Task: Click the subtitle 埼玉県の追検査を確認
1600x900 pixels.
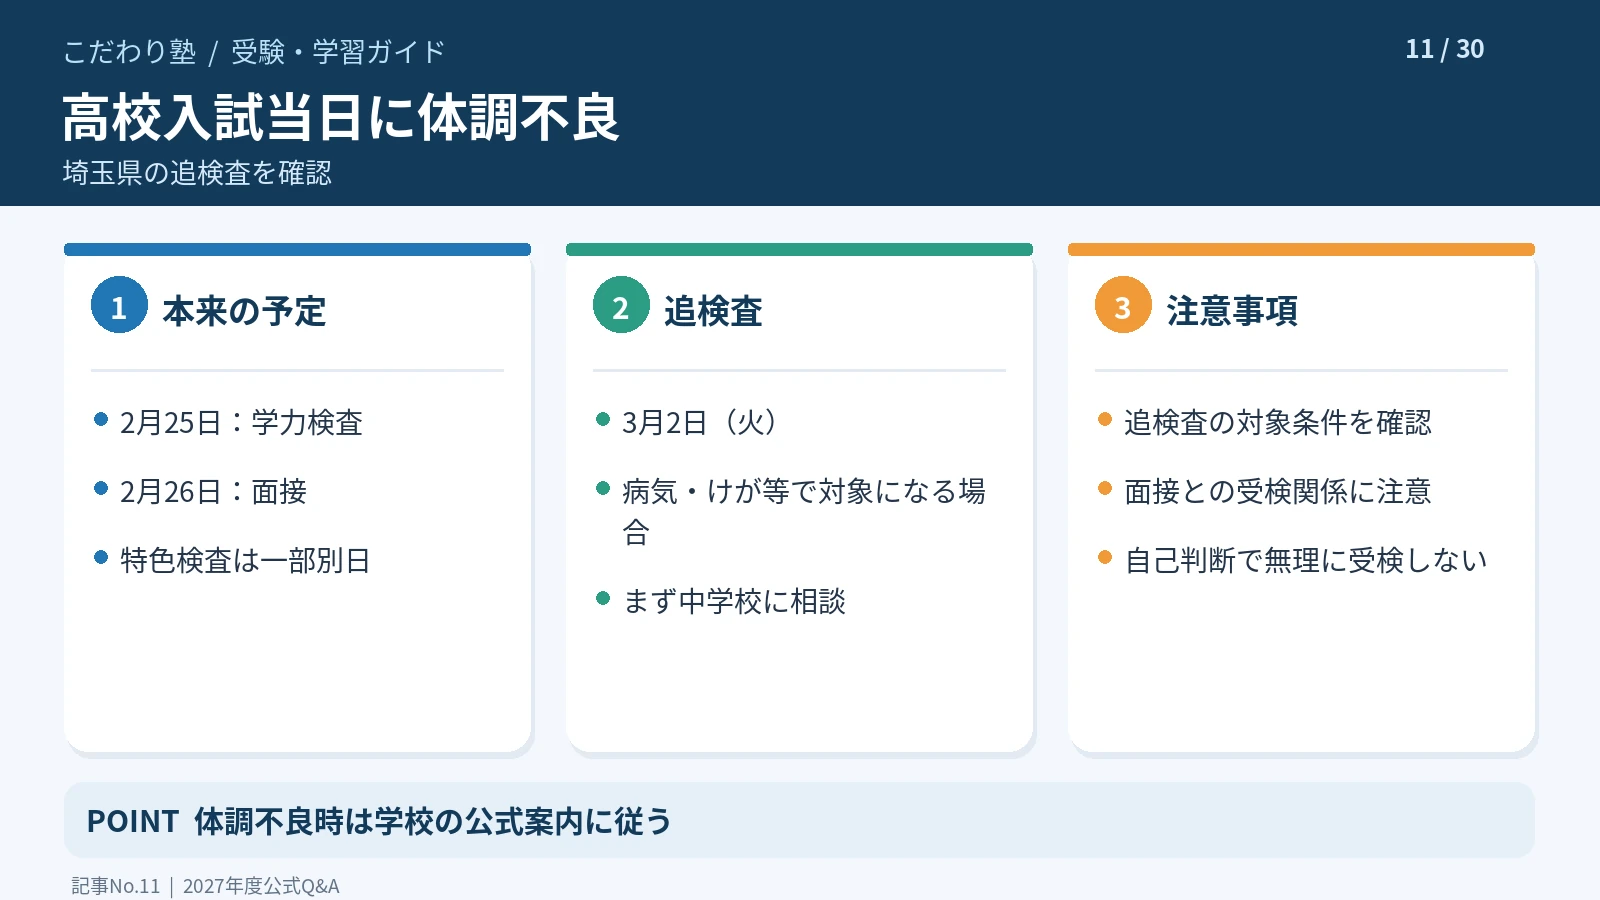Action: point(197,173)
